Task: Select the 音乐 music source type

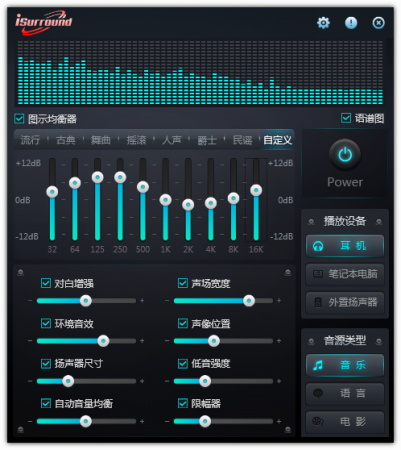Action: pyautogui.click(x=345, y=365)
